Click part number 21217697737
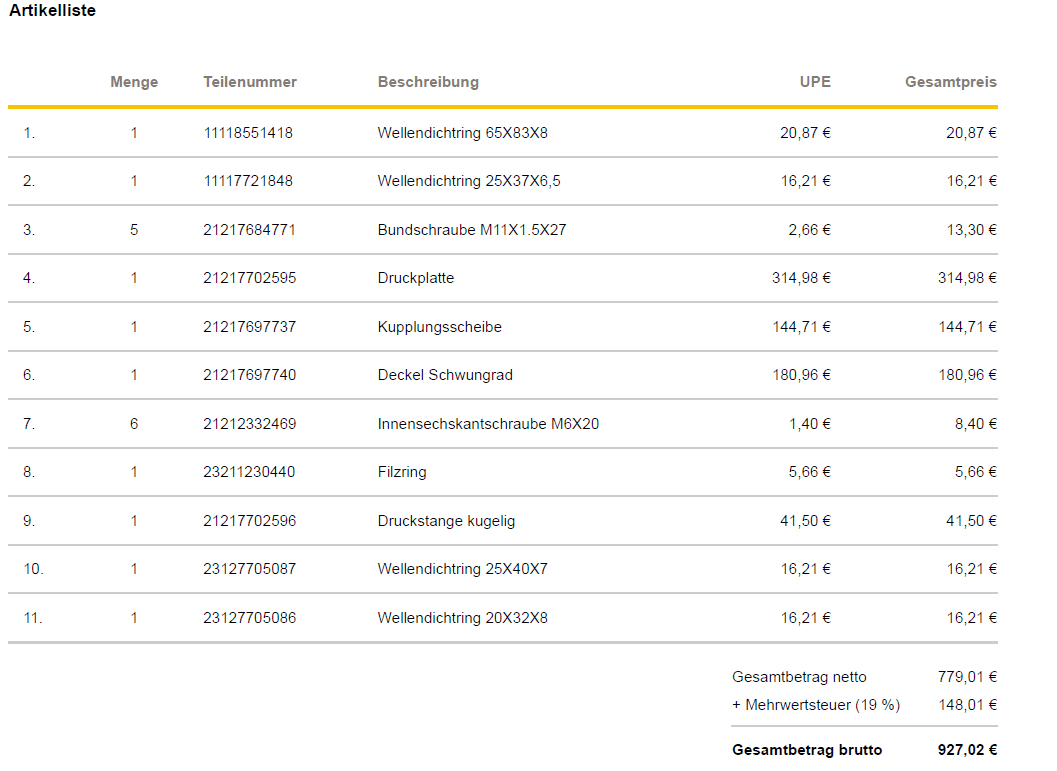This screenshot has width=1057, height=771. (250, 327)
